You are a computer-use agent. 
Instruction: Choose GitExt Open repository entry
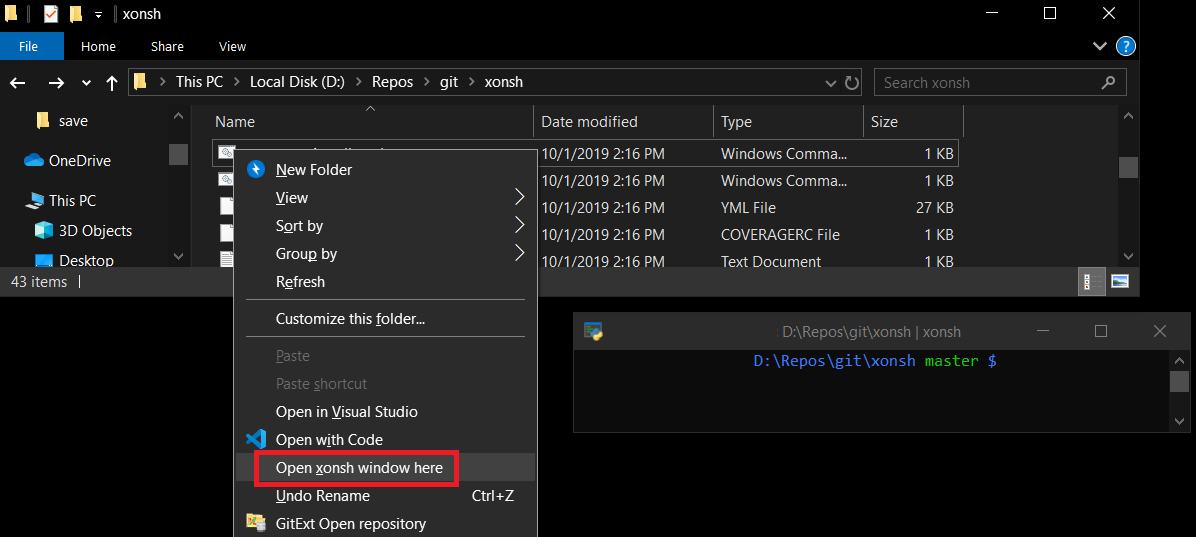385,523
